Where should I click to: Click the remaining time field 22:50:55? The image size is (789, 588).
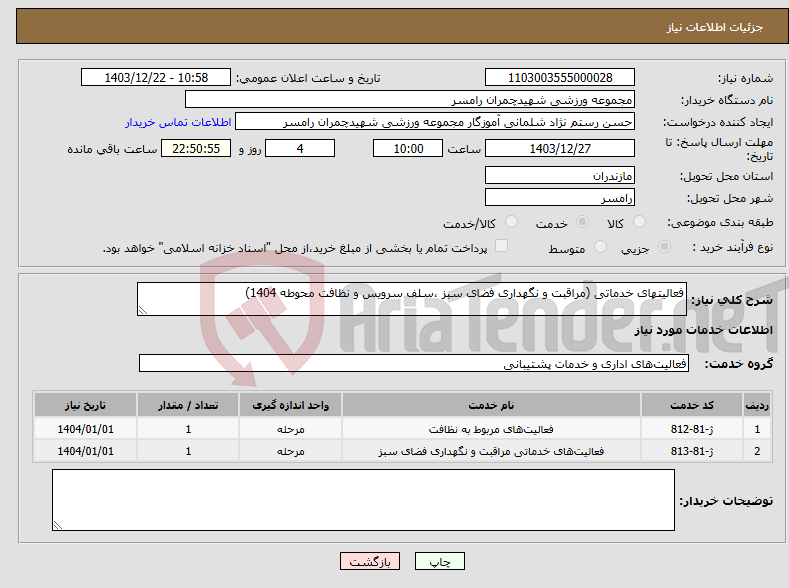coord(196,148)
